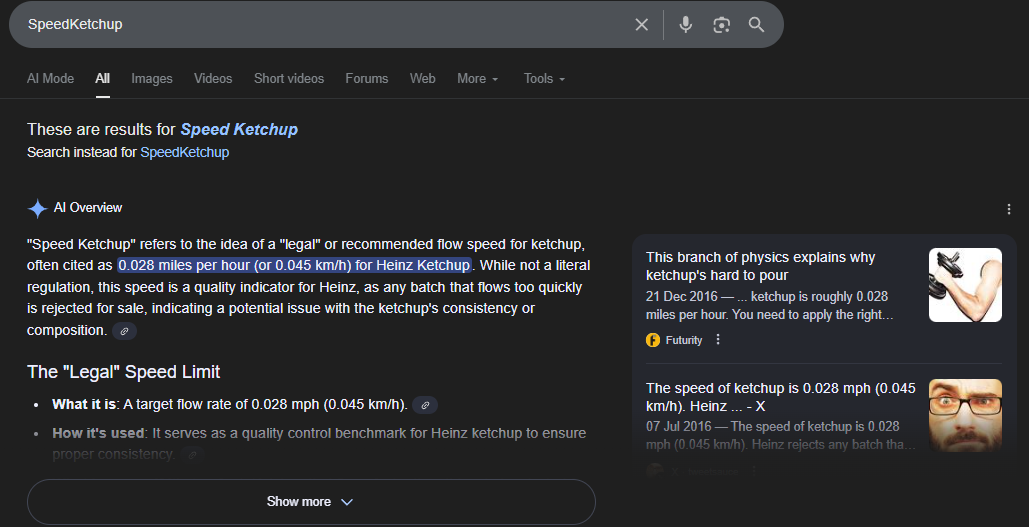Open the Videos tab
This screenshot has height=527, width=1029.
[x=213, y=79]
